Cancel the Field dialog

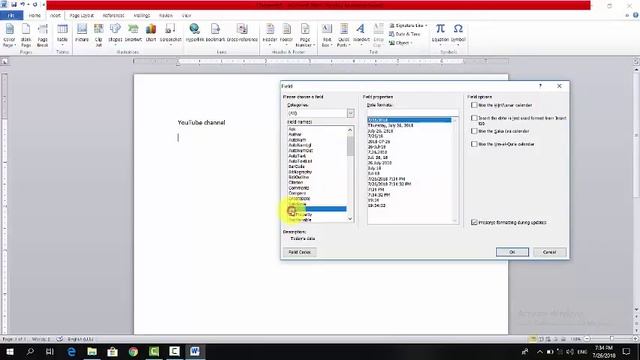[549, 252]
